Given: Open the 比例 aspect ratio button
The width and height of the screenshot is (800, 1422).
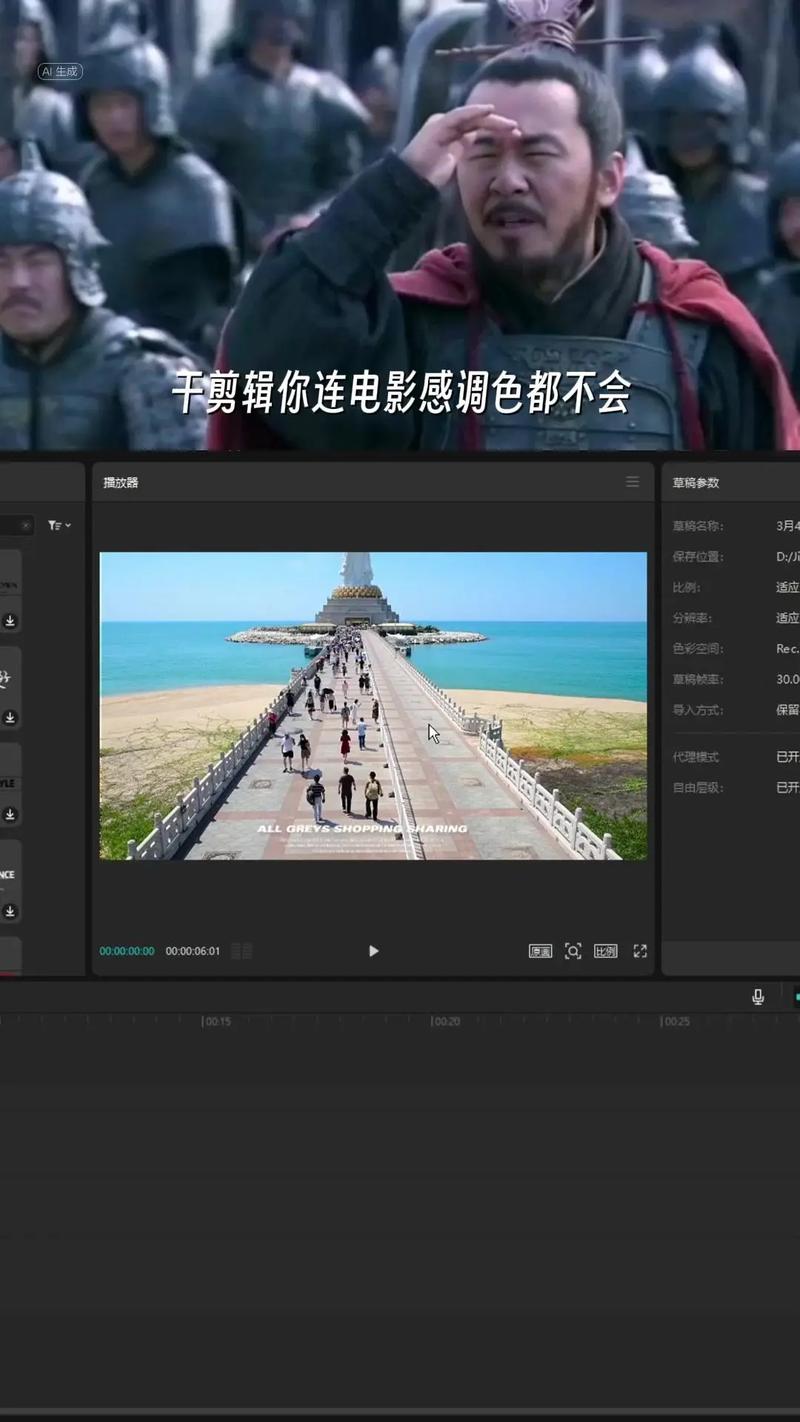Looking at the screenshot, I should (605, 951).
